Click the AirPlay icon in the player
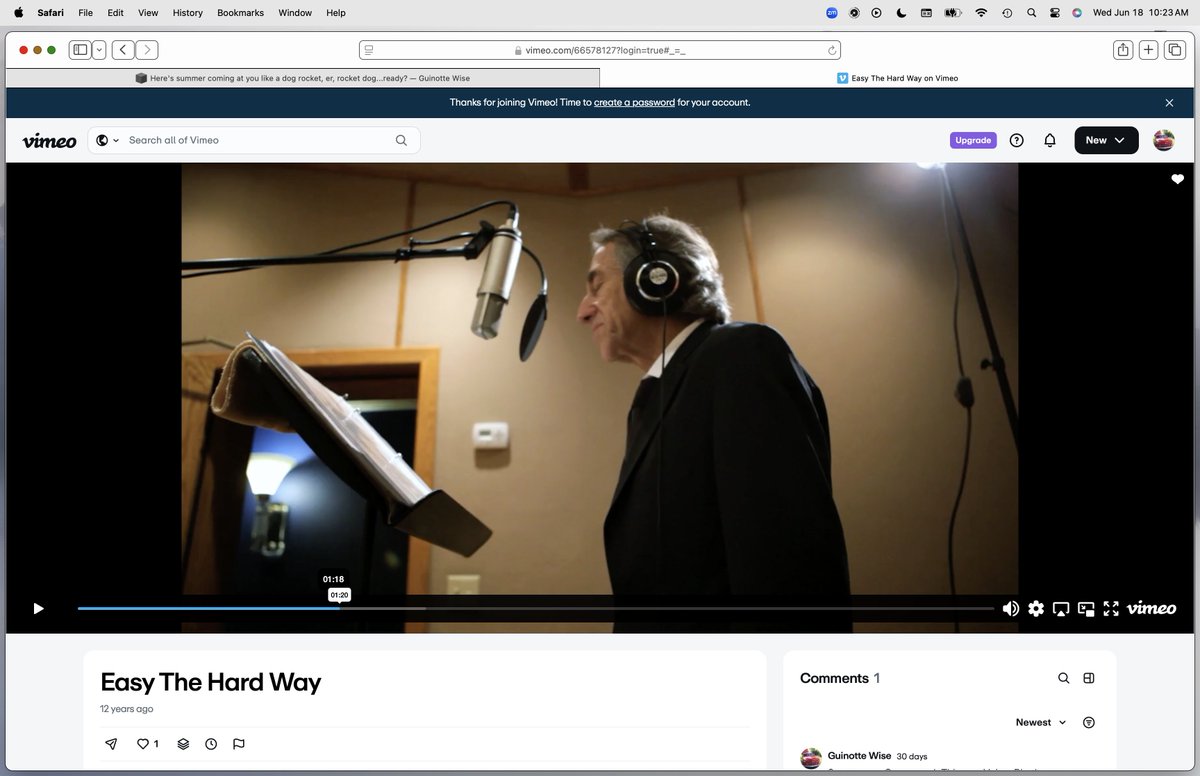The height and width of the screenshot is (776, 1200). (1061, 608)
